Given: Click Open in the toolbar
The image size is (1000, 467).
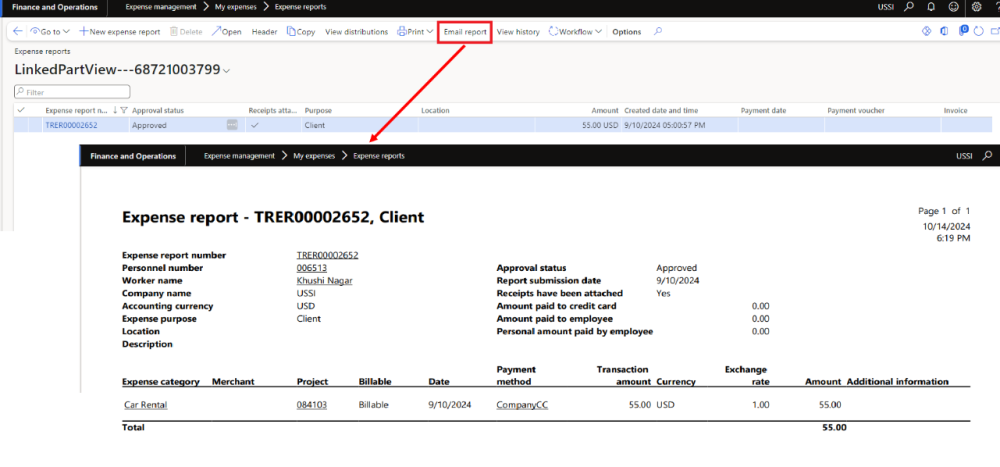Looking at the screenshot, I should click(x=226, y=32).
